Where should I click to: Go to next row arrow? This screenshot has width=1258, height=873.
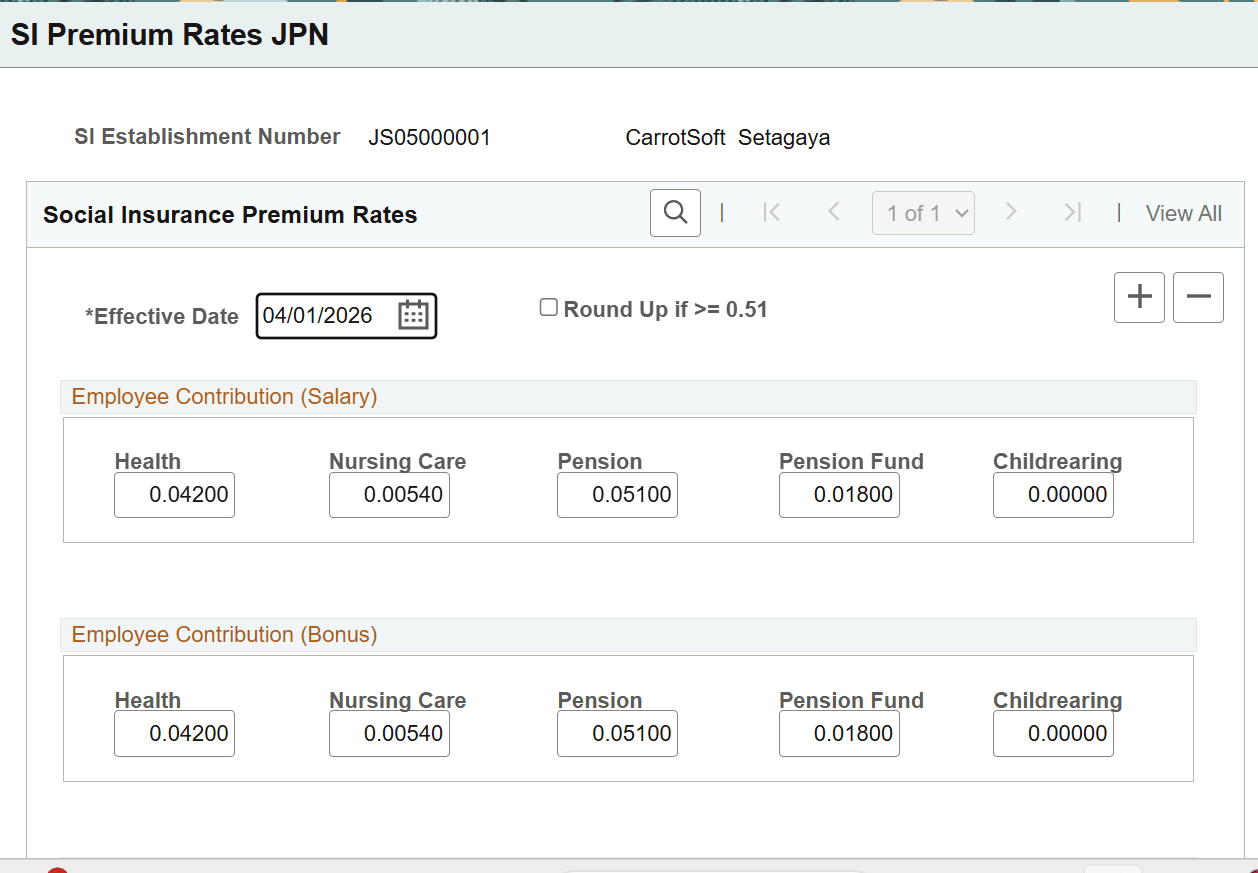point(1011,212)
